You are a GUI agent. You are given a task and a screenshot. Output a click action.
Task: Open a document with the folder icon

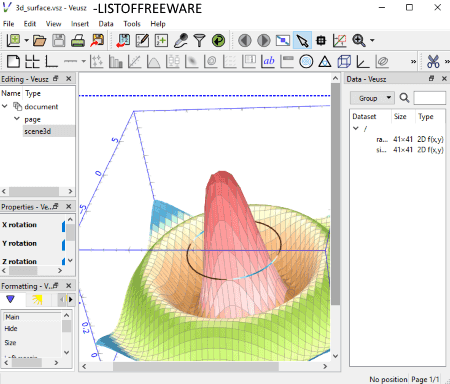(39, 41)
